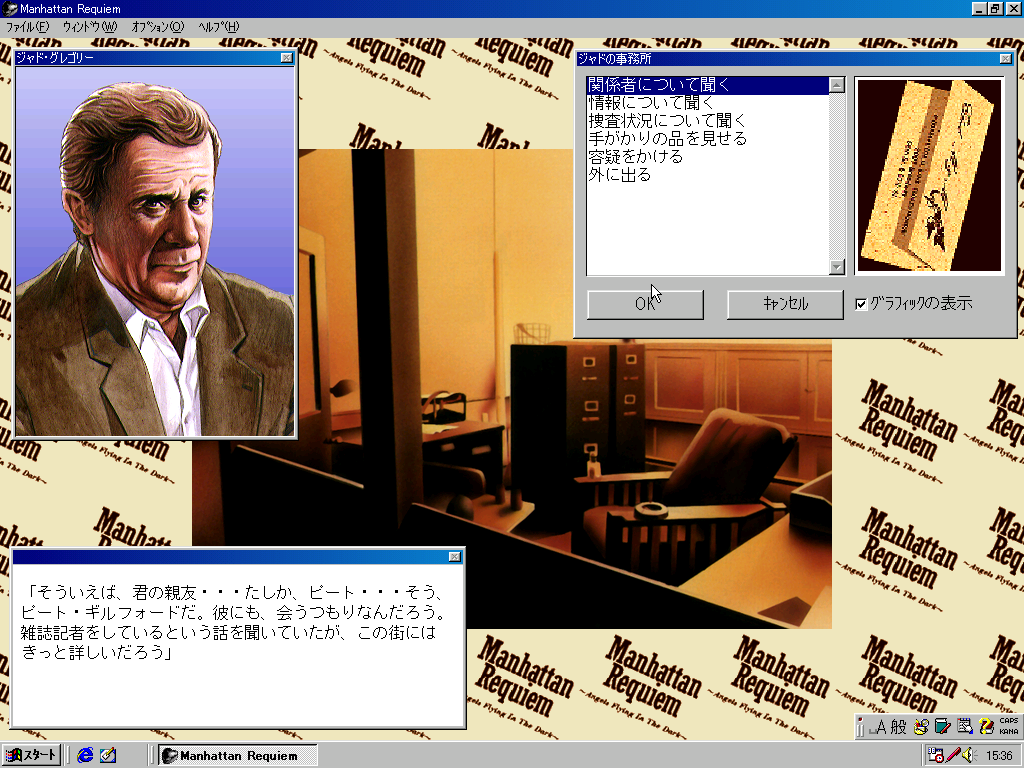Viewport: 1024px width, 768px height.
Task: Click the Manhattan Requiem title bar icon
Action: pyautogui.click(x=10, y=9)
